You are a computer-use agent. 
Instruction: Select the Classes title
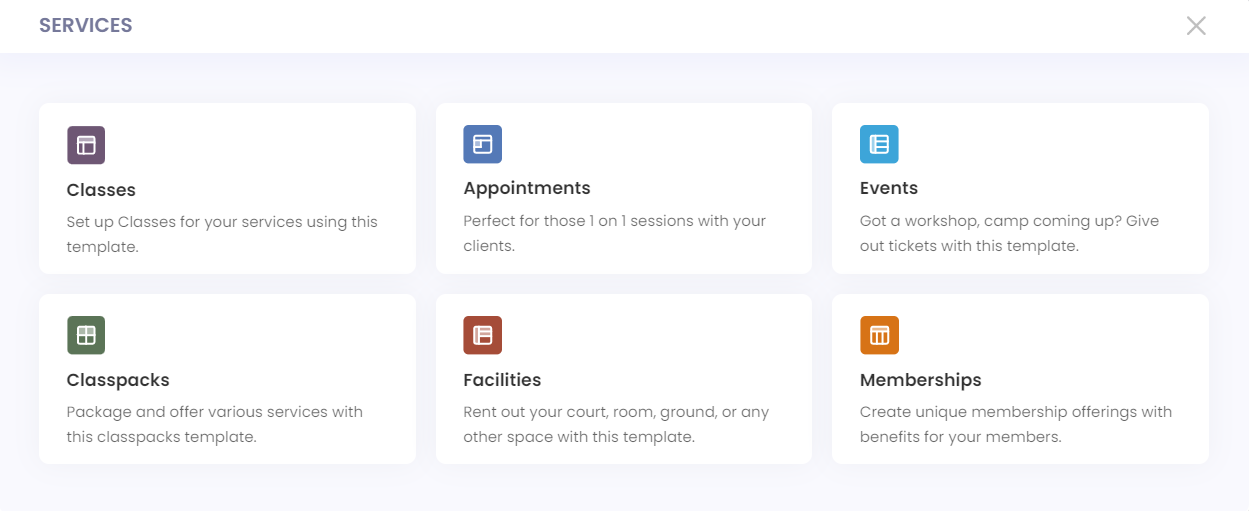[101, 190]
